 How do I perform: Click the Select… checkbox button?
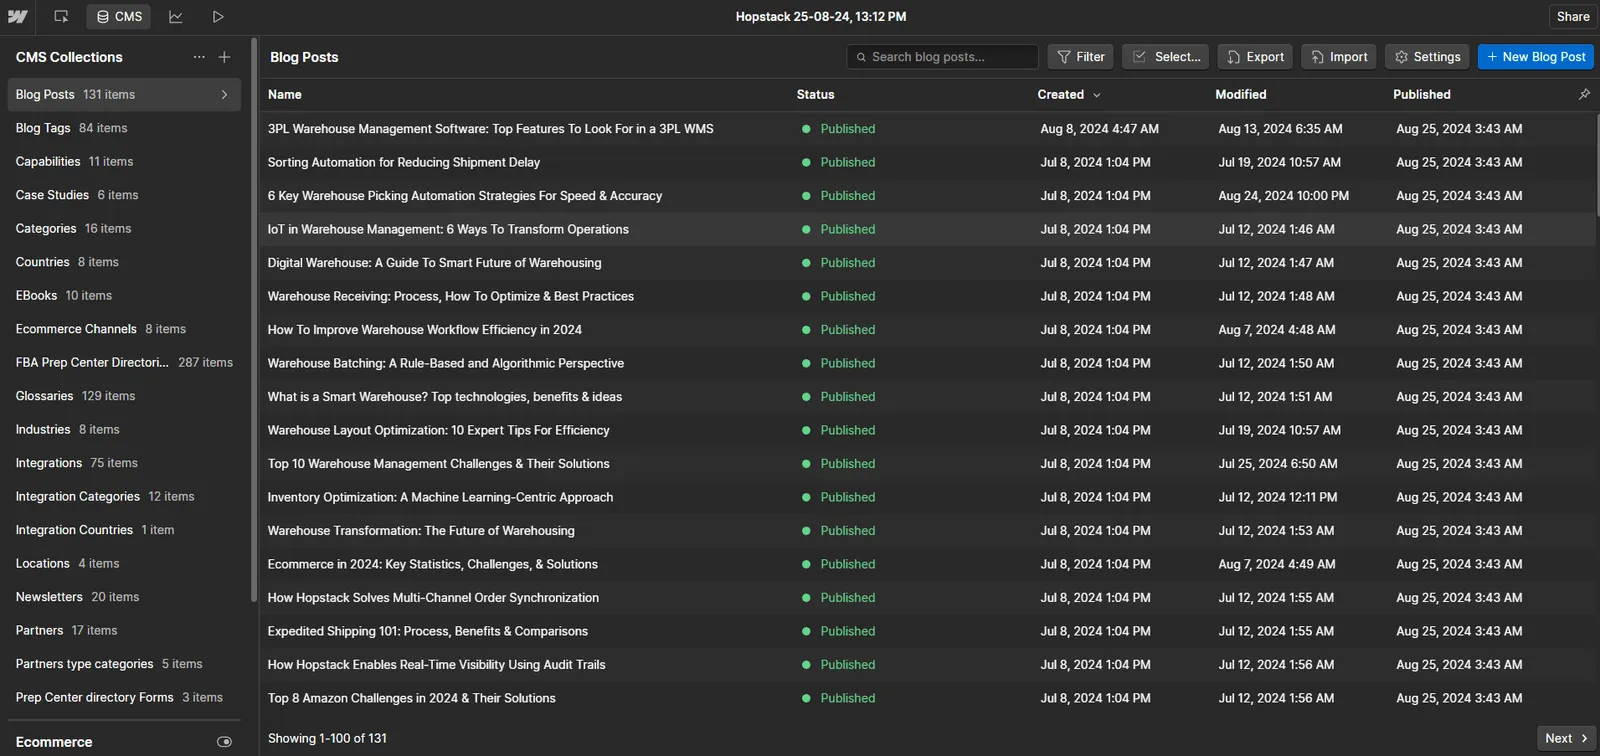(x=1165, y=57)
